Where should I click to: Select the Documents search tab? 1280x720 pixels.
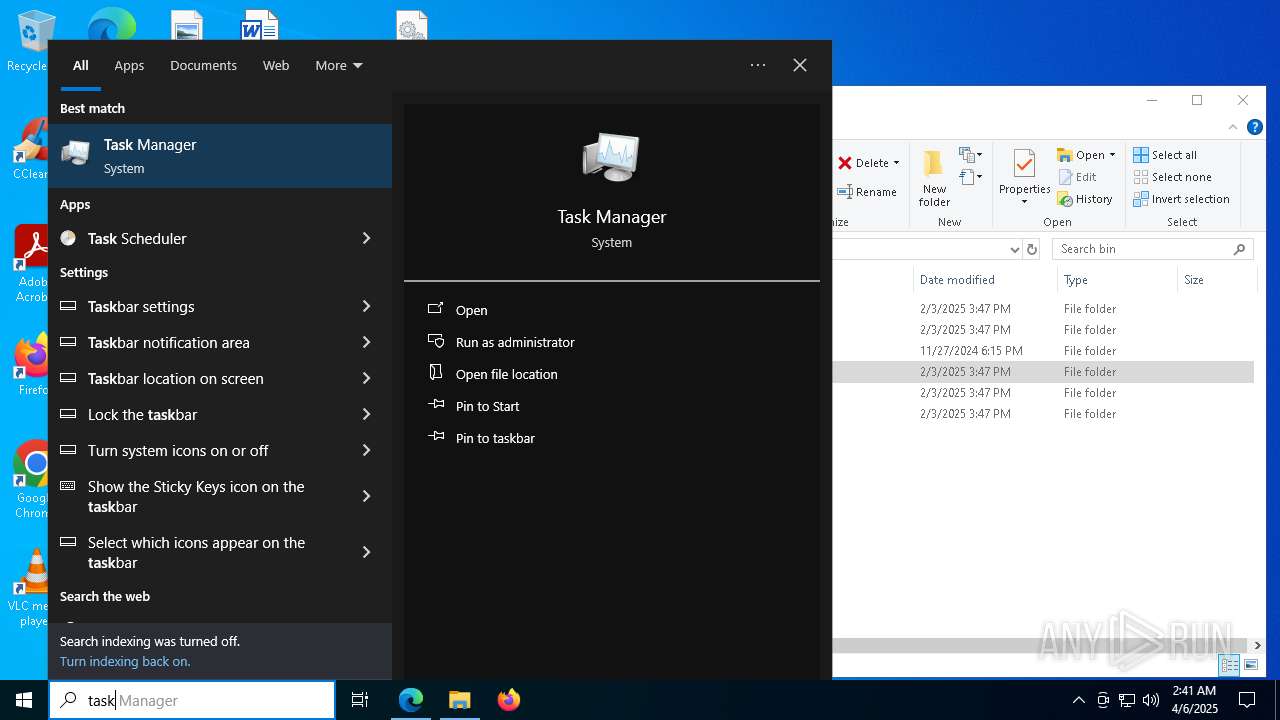(x=203, y=65)
